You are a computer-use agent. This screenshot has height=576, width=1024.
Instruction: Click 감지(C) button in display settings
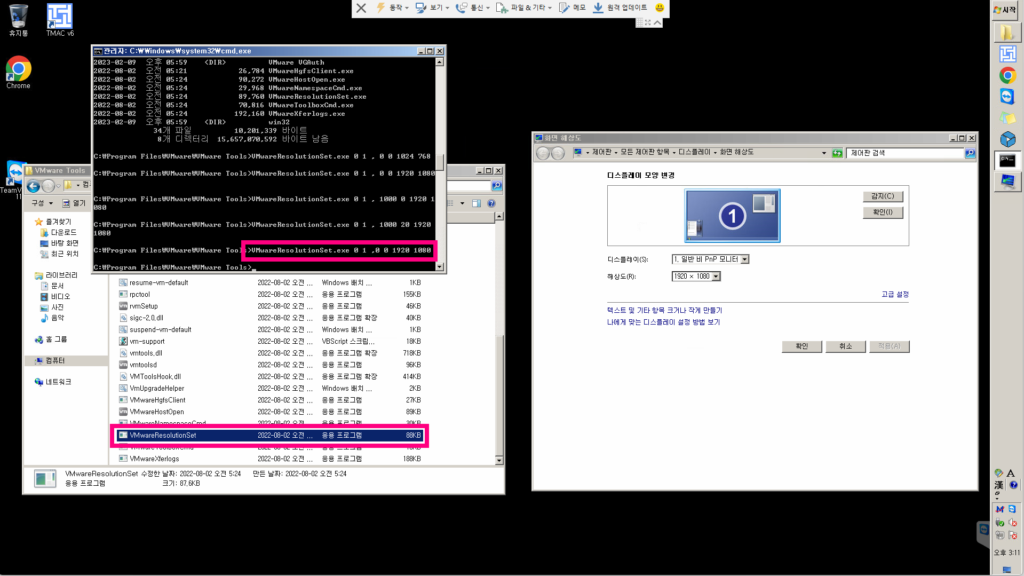pos(882,197)
